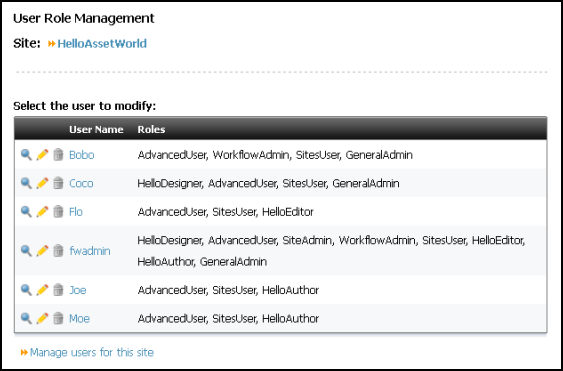
Task: Open the fwadmin user name link
Action: 90,251
